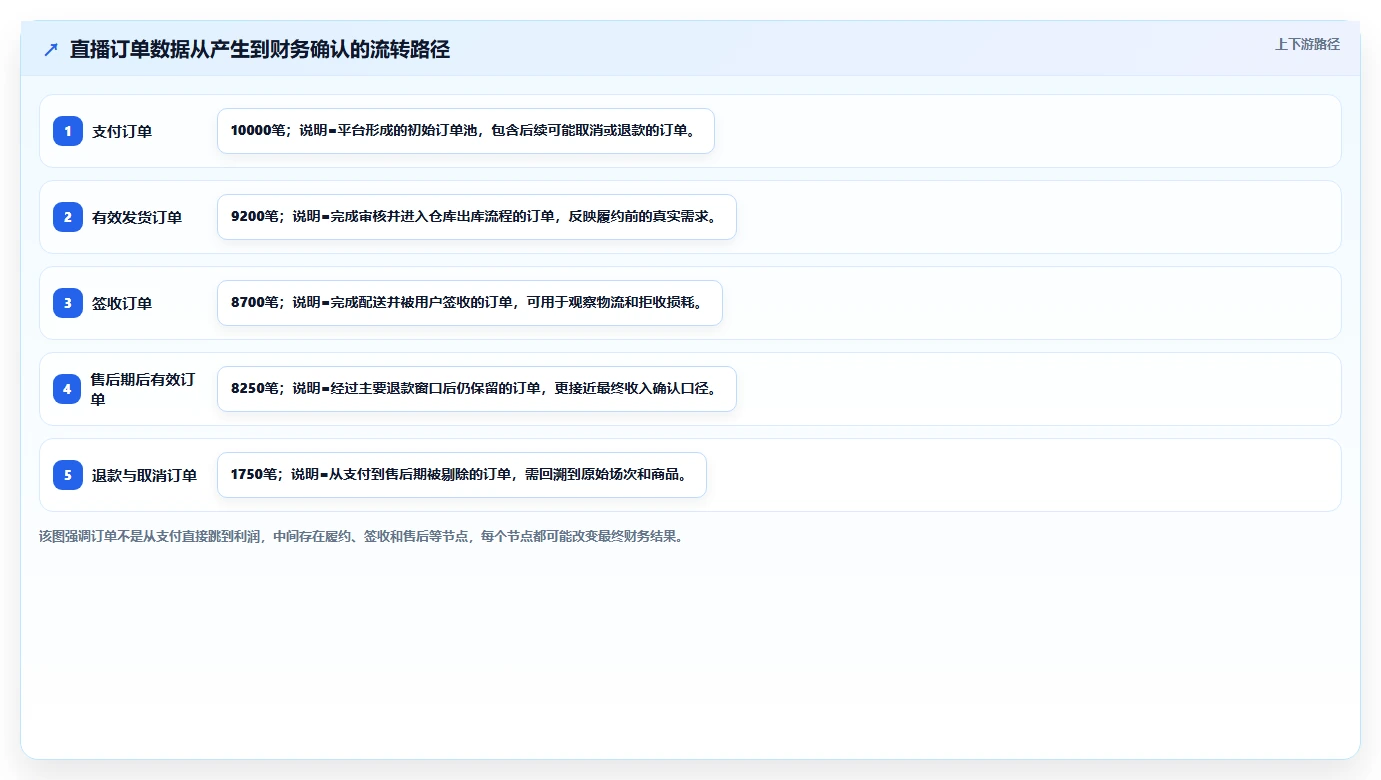Image resolution: width=1381 pixels, height=780 pixels.
Task: Open the 10000笔 description box
Action: click(x=466, y=131)
